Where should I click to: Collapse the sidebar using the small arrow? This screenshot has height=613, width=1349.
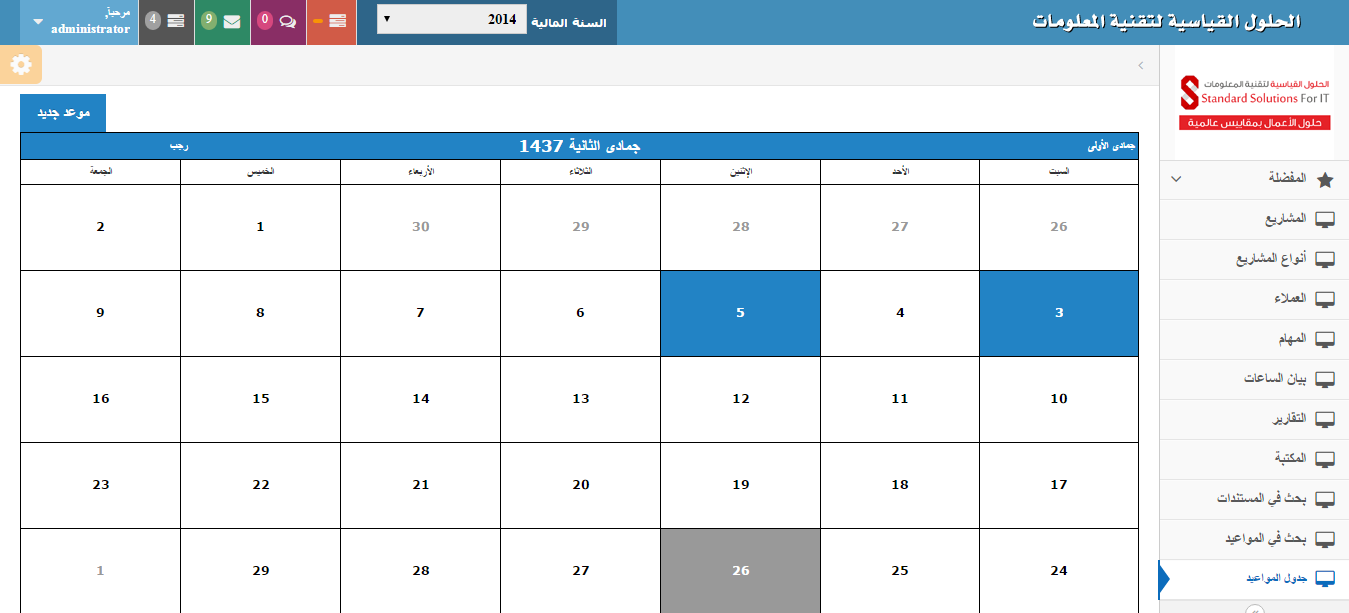click(x=1141, y=65)
